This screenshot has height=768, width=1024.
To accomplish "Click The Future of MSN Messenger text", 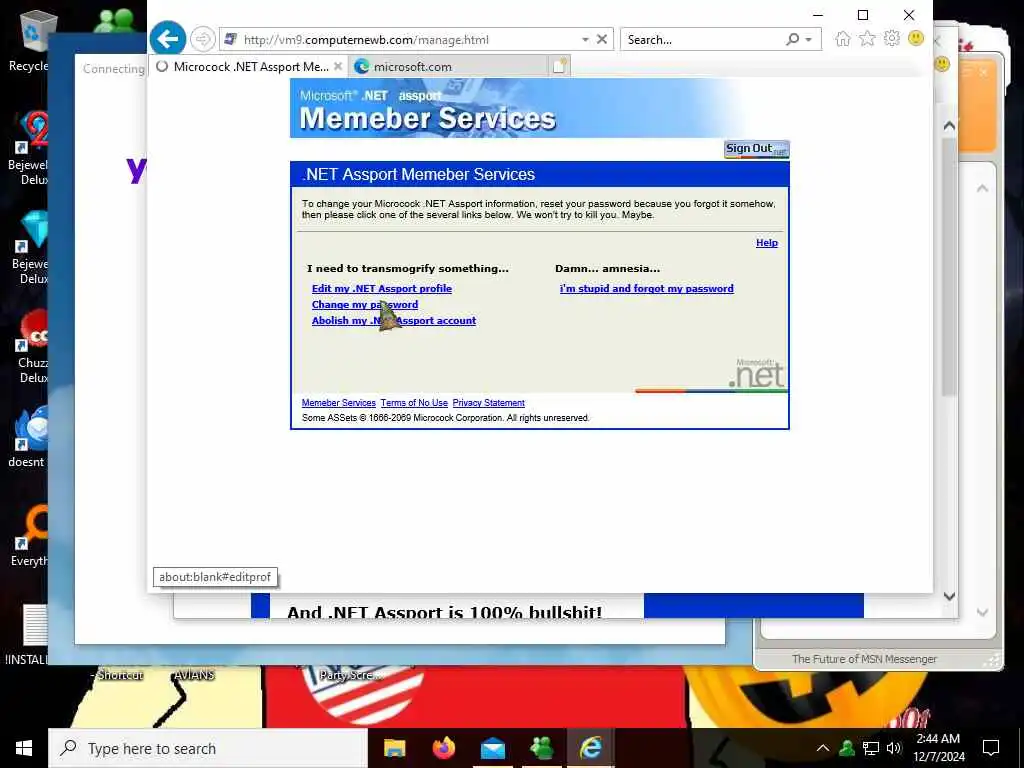I will coord(864,659).
